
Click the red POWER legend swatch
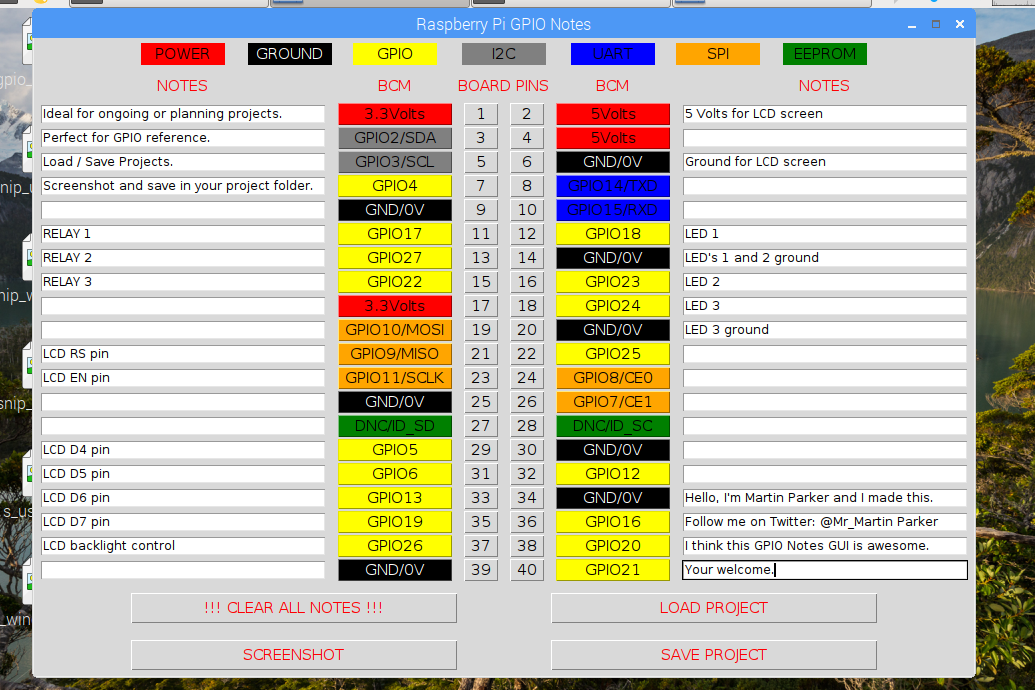183,54
